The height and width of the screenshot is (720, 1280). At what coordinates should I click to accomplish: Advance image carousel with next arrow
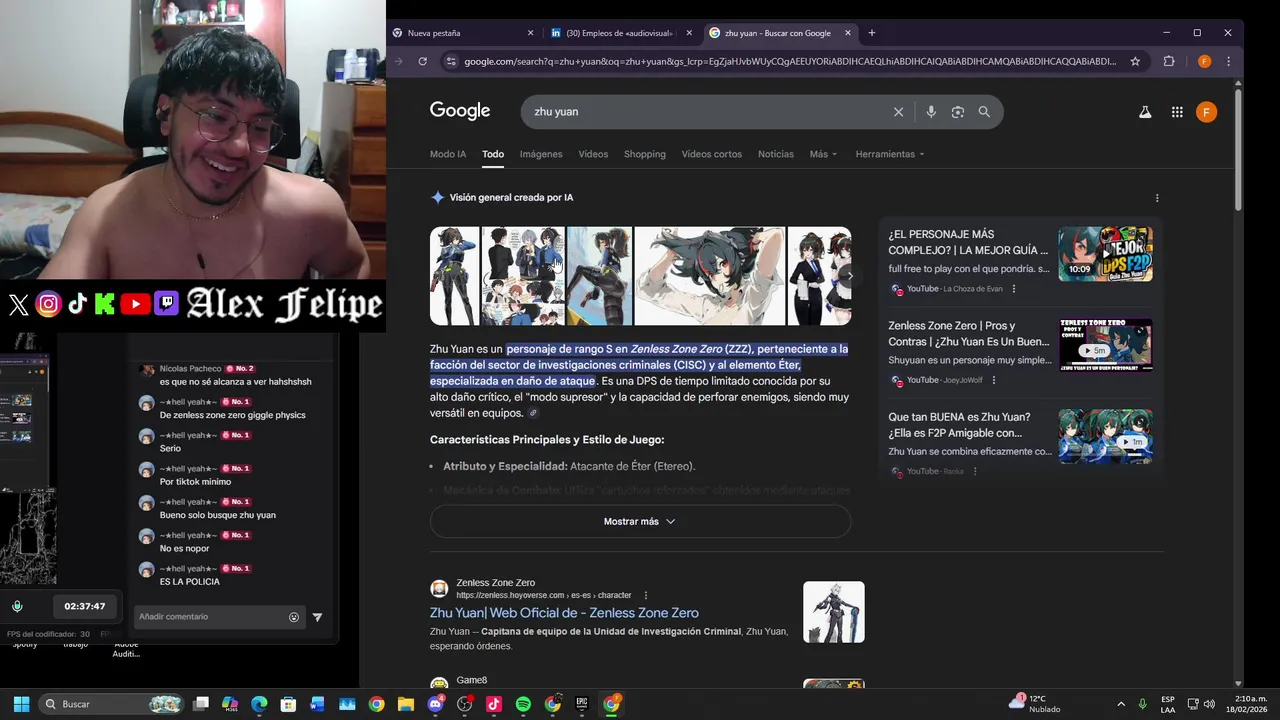849,276
